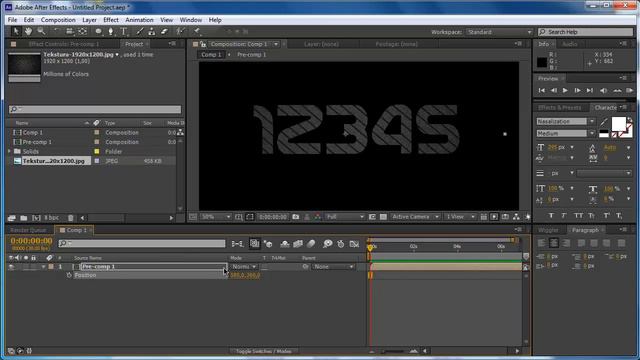Click the Auto-keyframe stopwatch icon in timeline
Screen dimensions: 640x360
pyautogui.click(x=341, y=244)
